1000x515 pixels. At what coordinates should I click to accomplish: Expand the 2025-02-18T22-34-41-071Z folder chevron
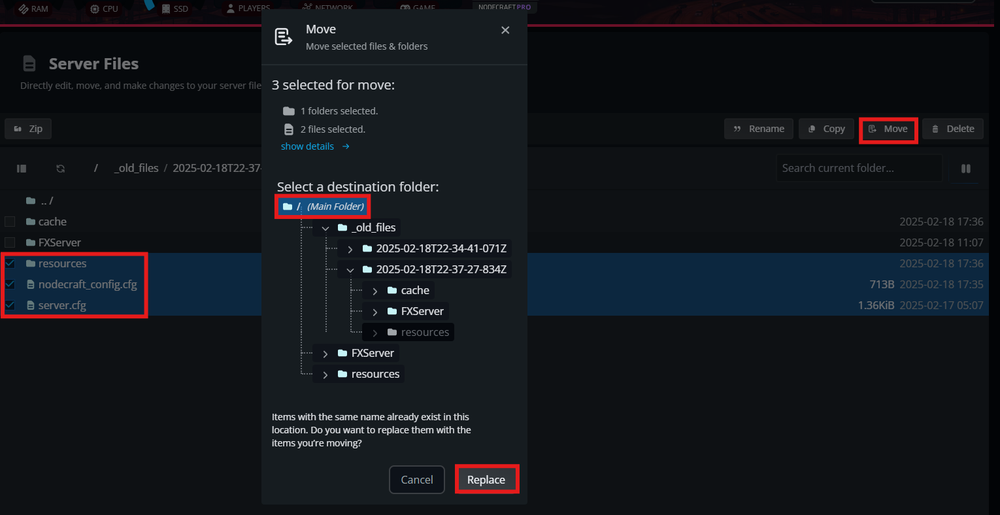click(350, 249)
